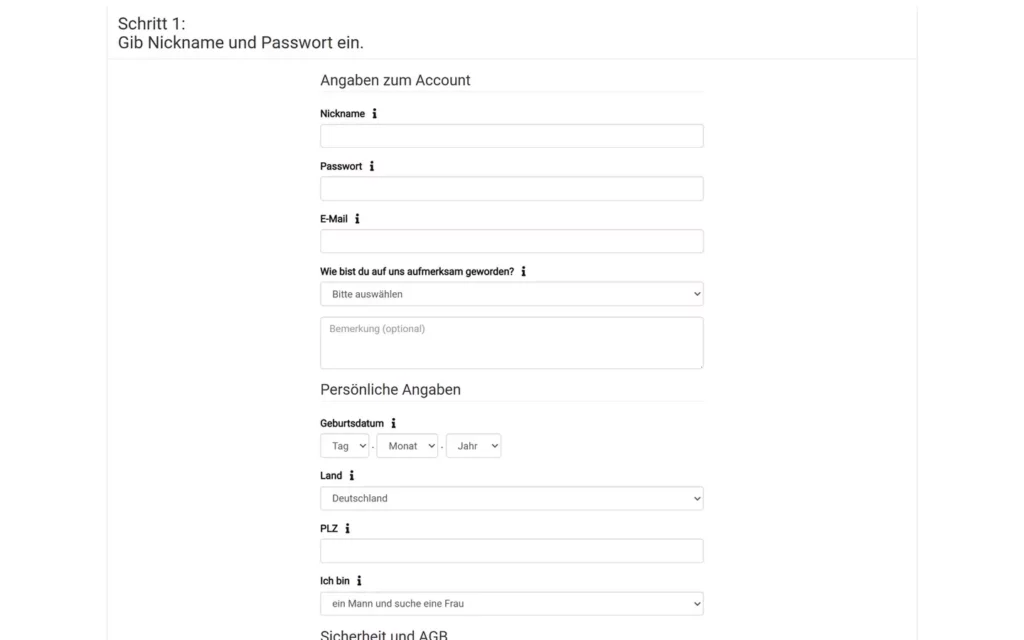The width and height of the screenshot is (1024, 640).
Task: Click the E-Mail text field
Action: pos(511,240)
